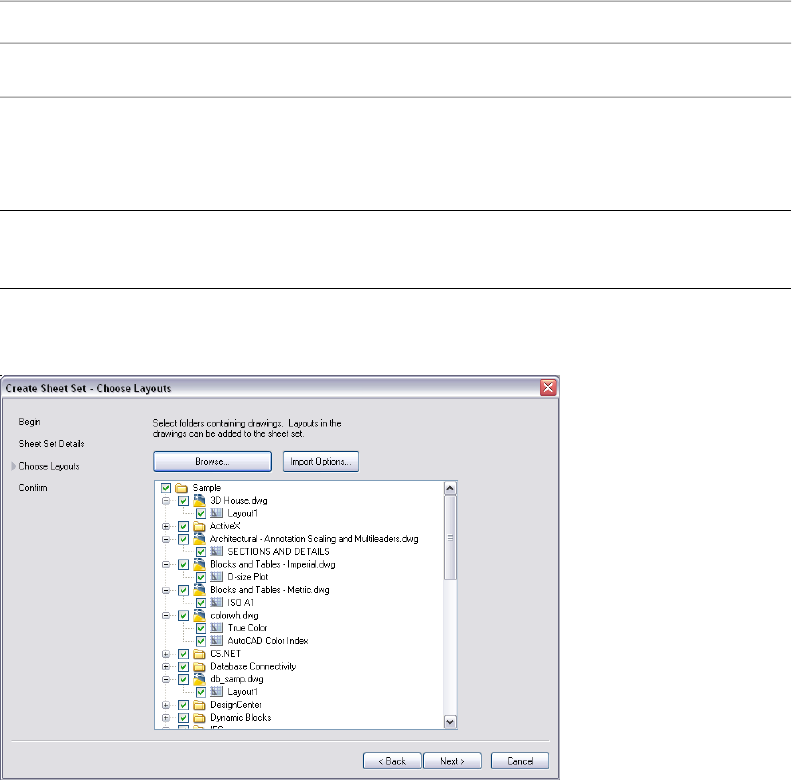The image size is (792, 780).
Task: Uncheck the Dynamic Blocks checkbox
Action: pyautogui.click(x=183, y=717)
